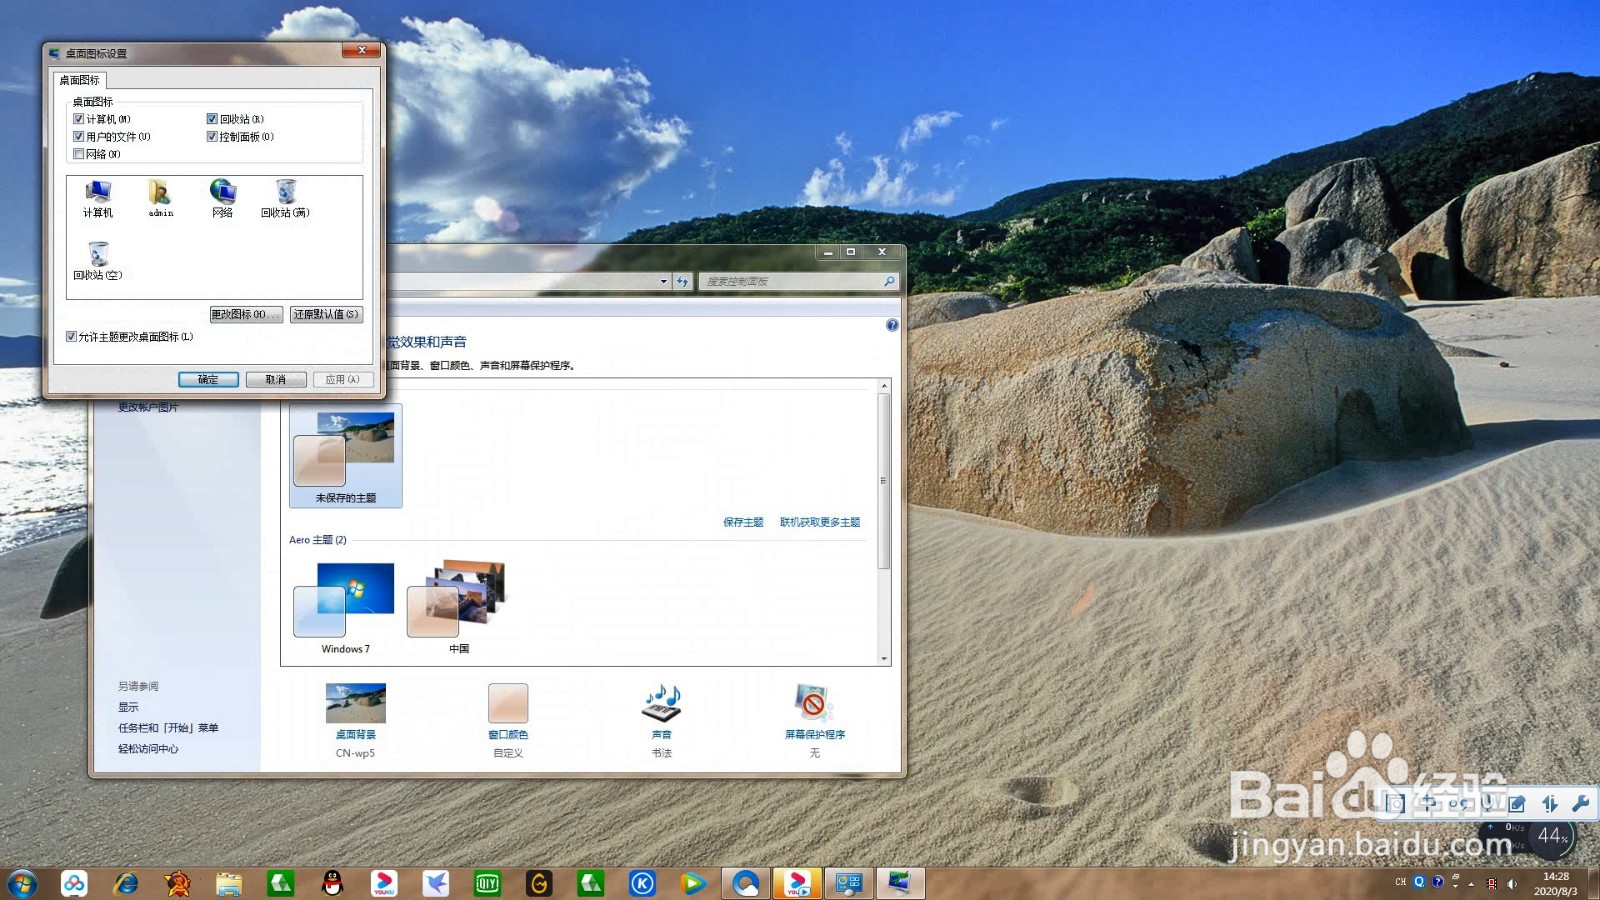Click the 联机获取更多主题 link
This screenshot has height=900, width=1600.
820,522
